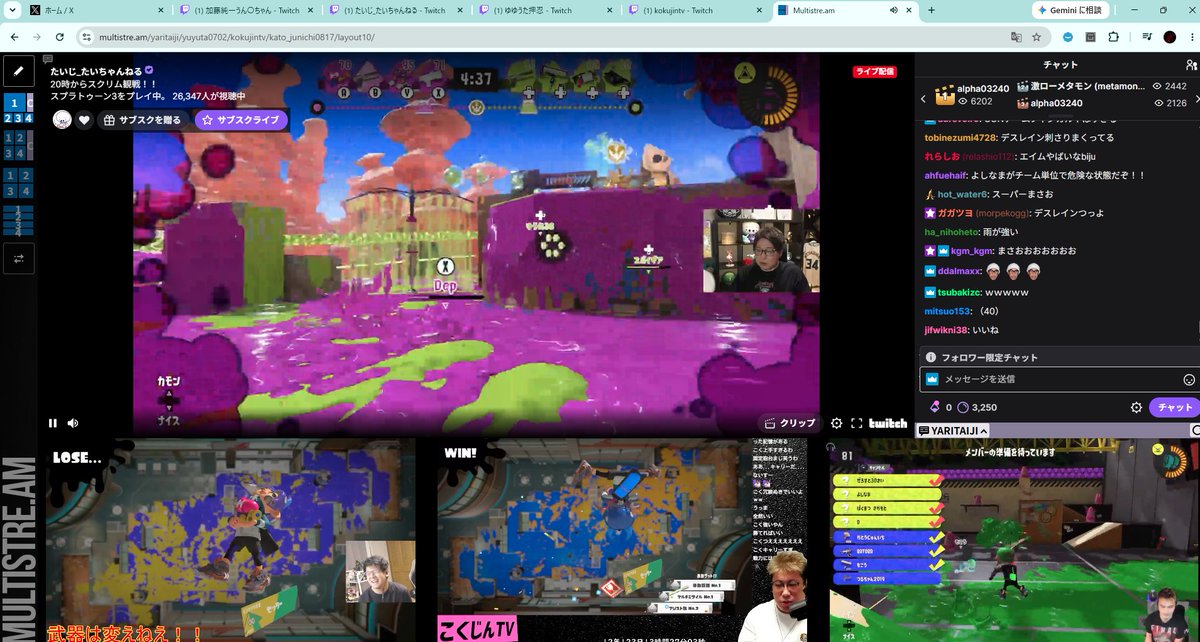
Task: Click the purple チャット send button
Action: (x=1174, y=407)
